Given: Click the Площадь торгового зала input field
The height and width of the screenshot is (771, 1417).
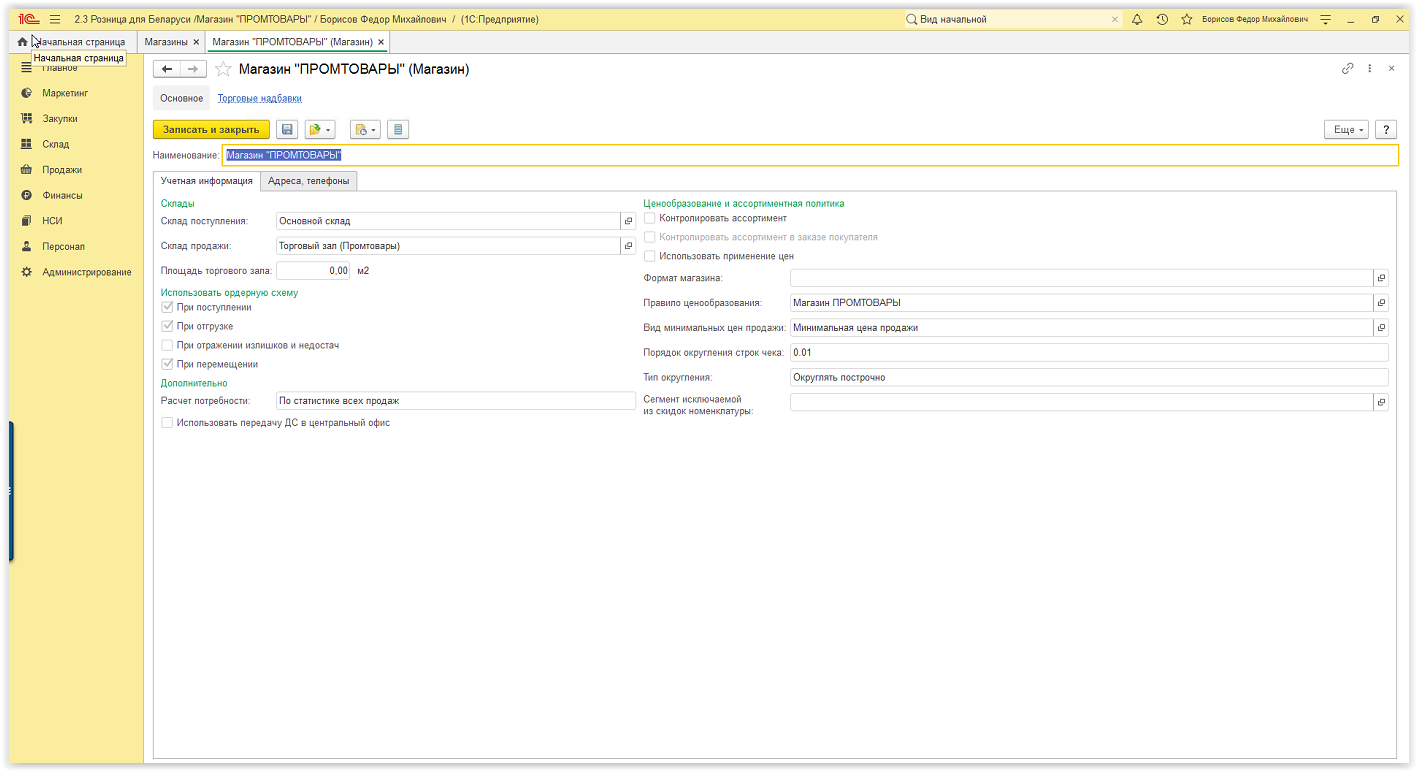Looking at the screenshot, I should (313, 270).
